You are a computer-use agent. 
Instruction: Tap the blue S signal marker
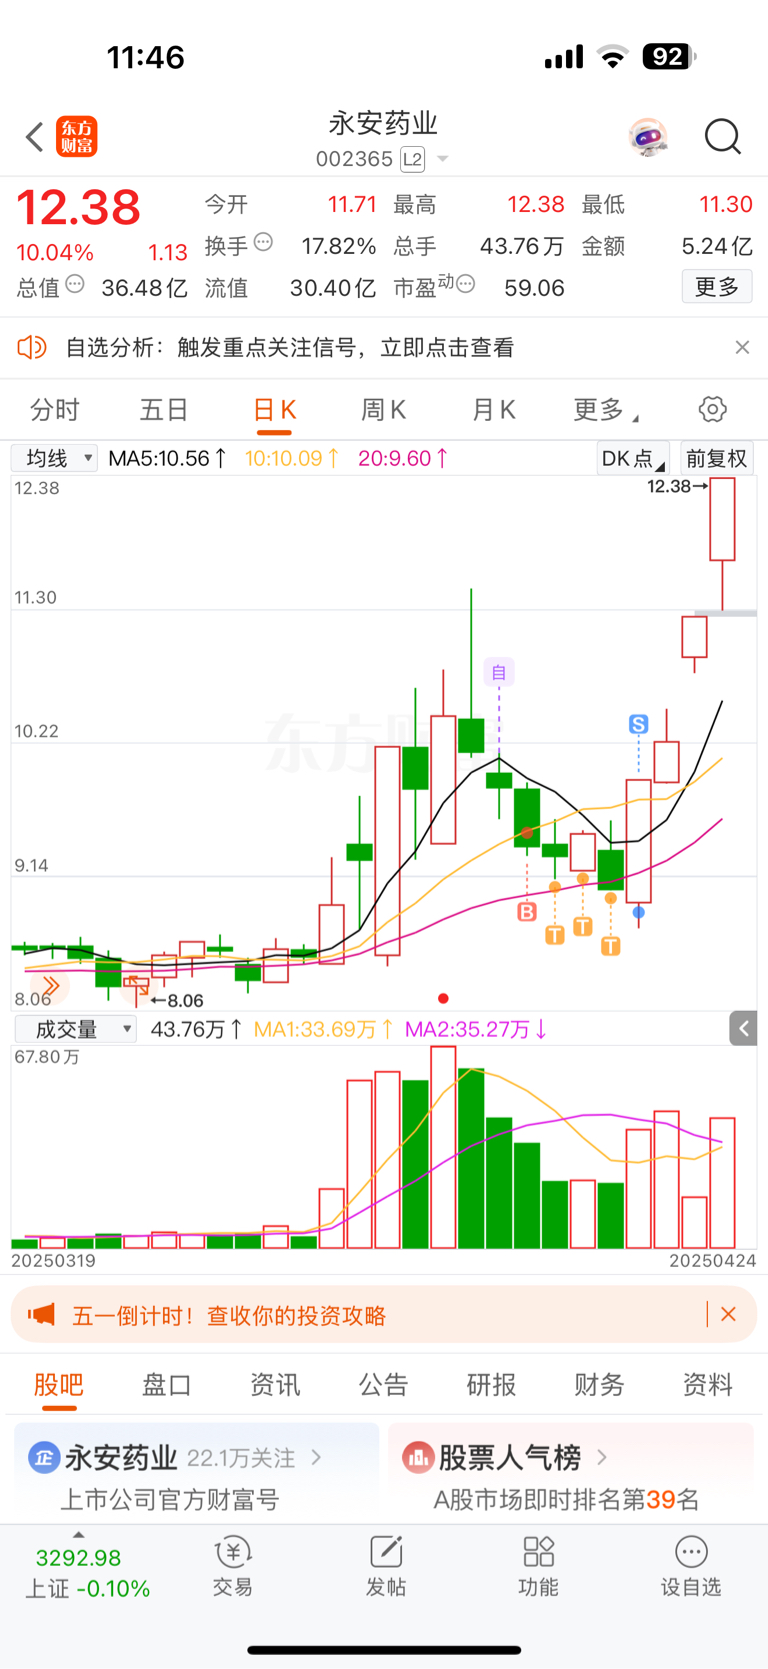point(639,724)
